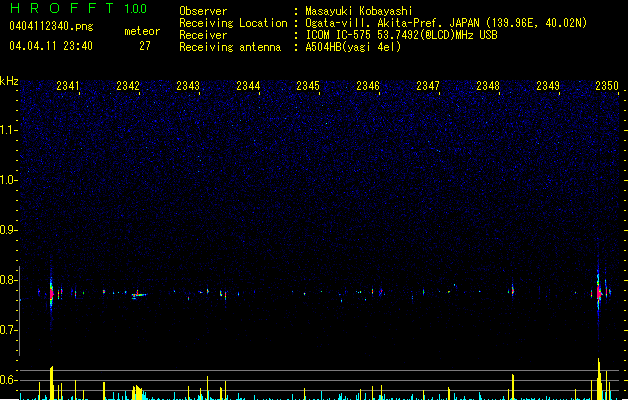This screenshot has width=629, height=400.
Task: Click the HROFFT program title text
Action: (x=62, y=8)
